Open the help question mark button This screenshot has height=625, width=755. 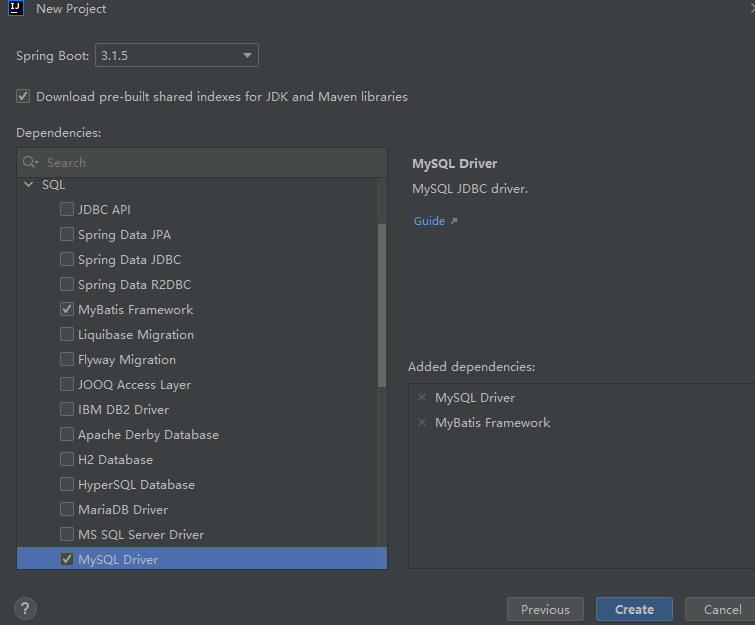(x=25, y=608)
